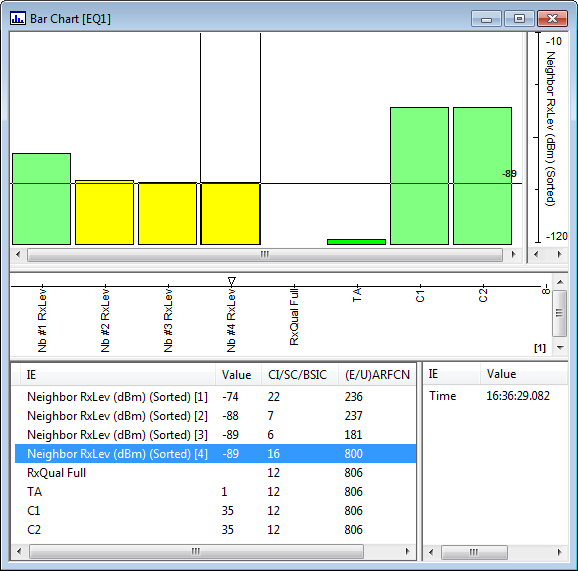Click the green C1 bar

[x=419, y=176]
